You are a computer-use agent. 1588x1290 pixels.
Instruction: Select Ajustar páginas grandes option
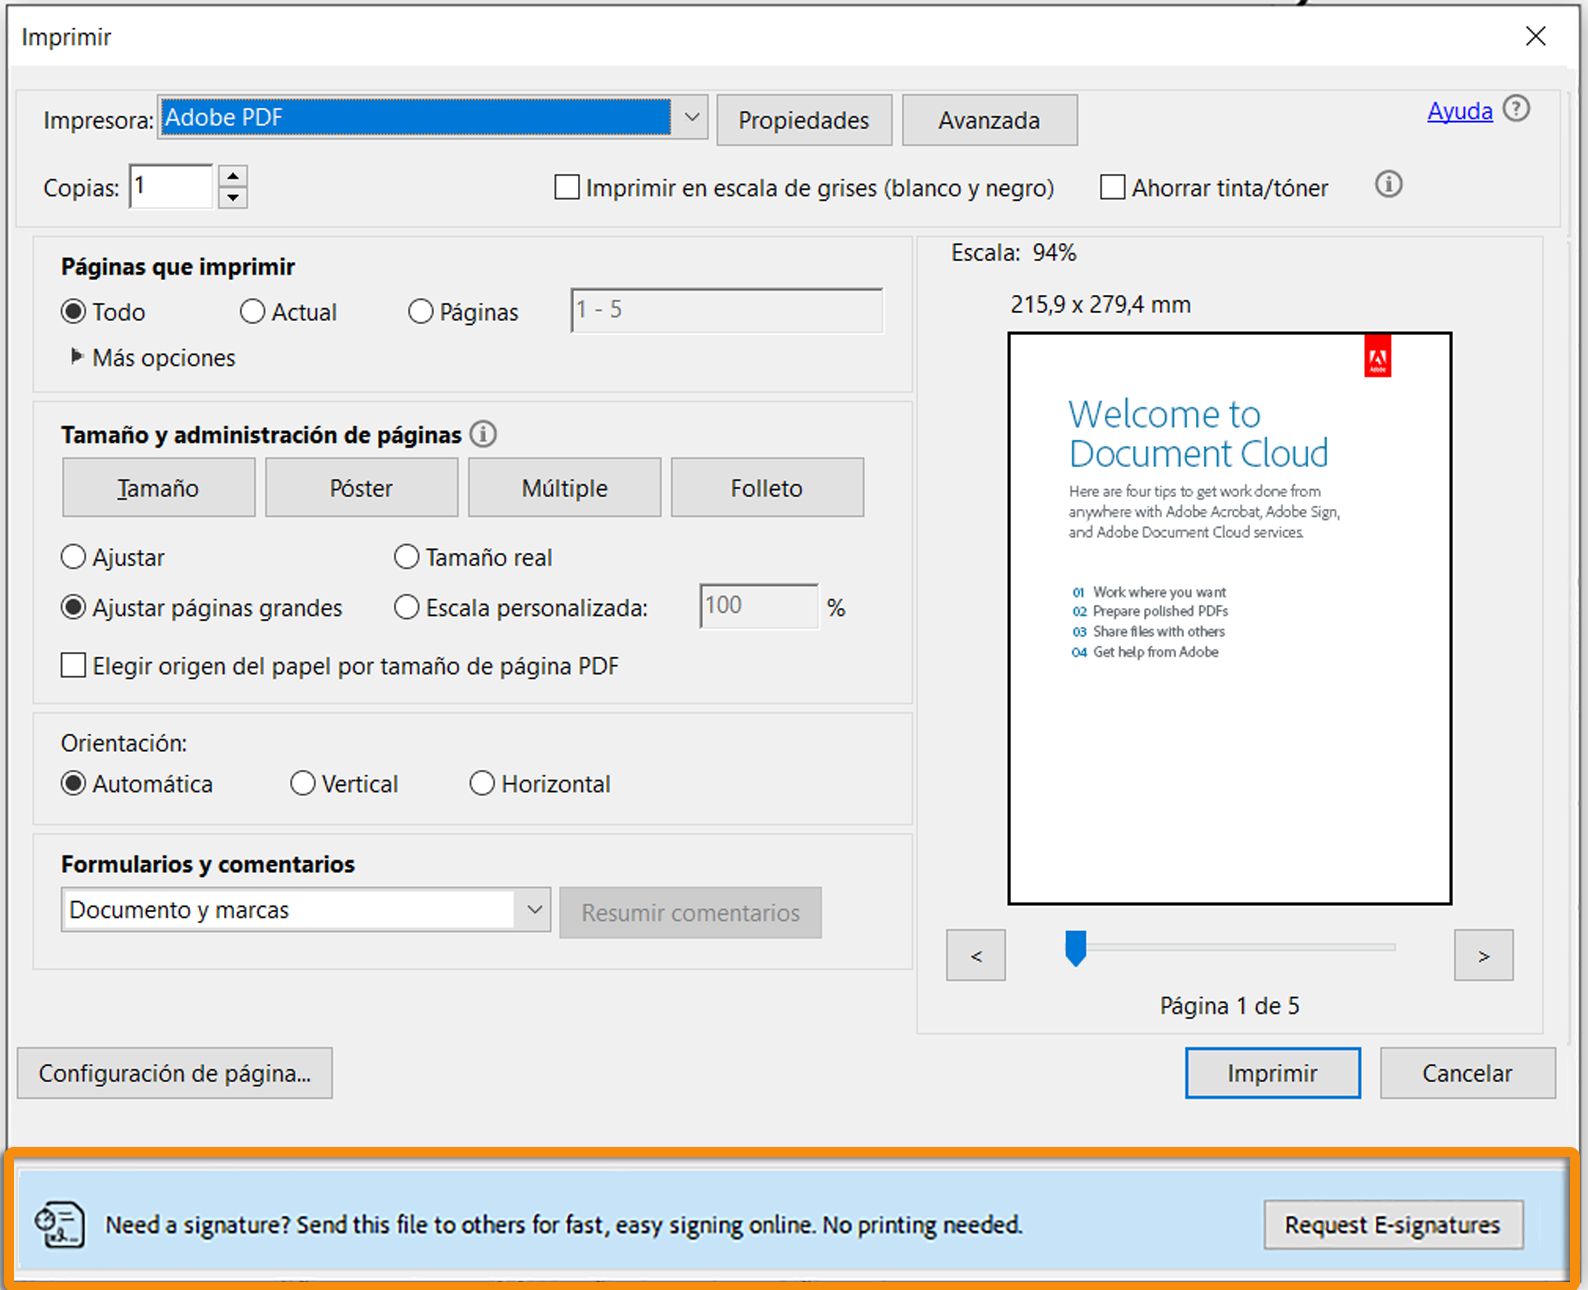[x=73, y=607]
